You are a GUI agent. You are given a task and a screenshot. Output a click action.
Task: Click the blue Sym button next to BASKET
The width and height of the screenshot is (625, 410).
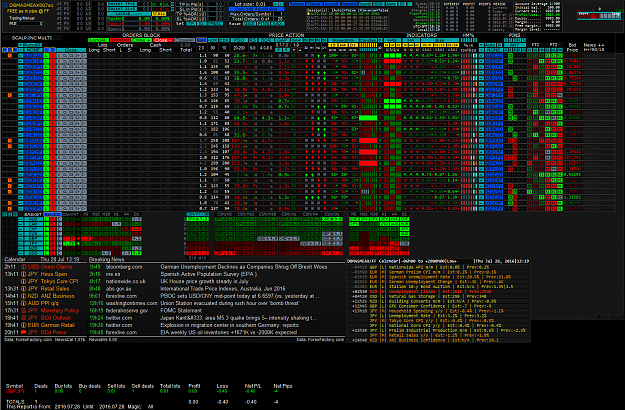[x=53, y=214]
